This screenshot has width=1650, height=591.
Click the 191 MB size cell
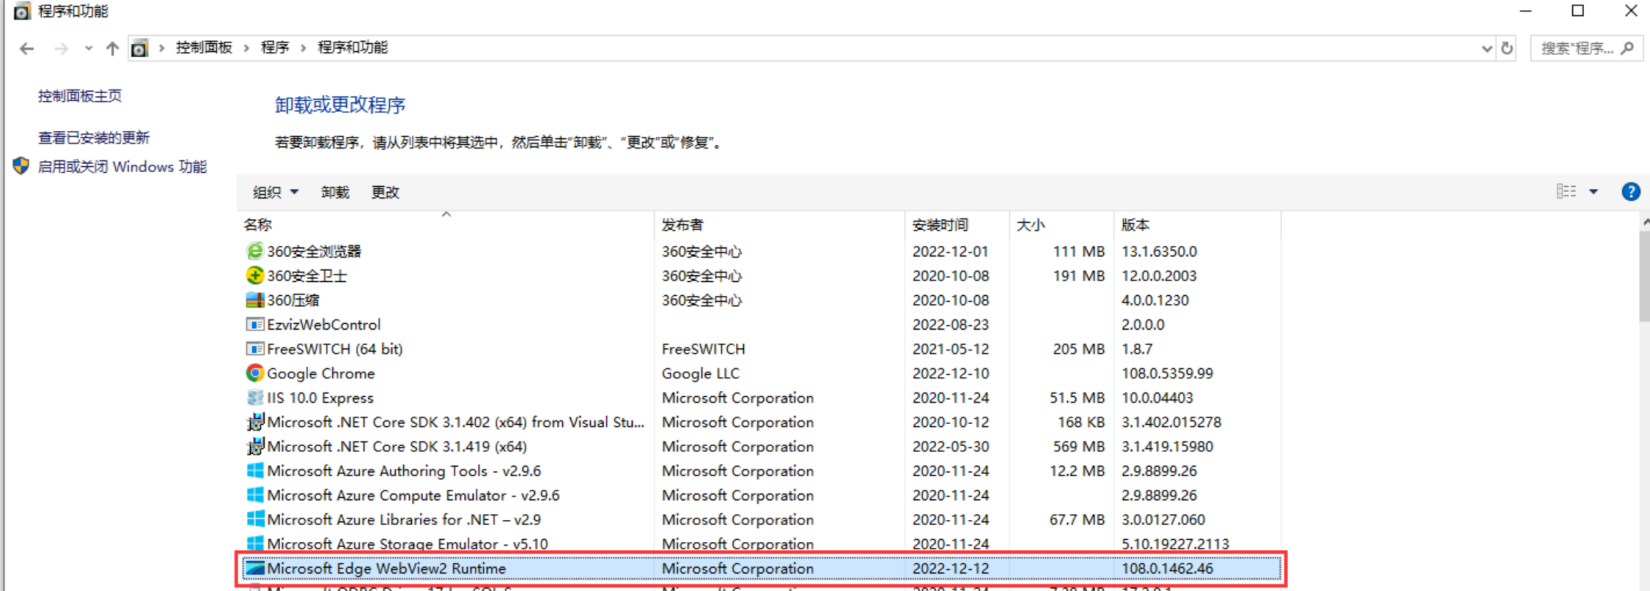click(1079, 275)
